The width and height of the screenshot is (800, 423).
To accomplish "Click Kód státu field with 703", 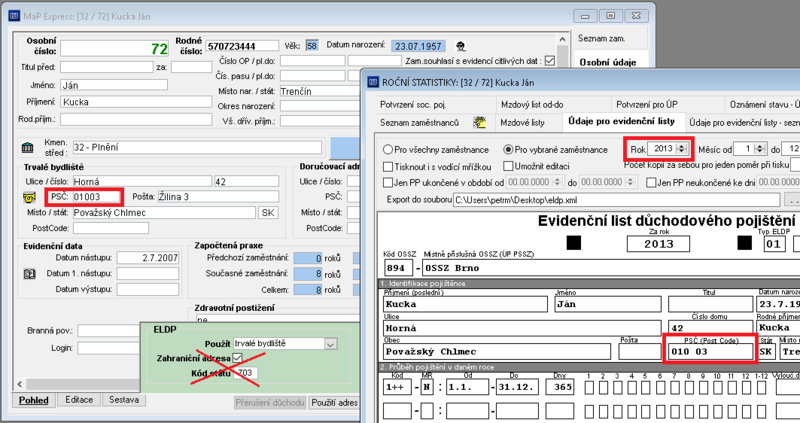I will point(246,373).
